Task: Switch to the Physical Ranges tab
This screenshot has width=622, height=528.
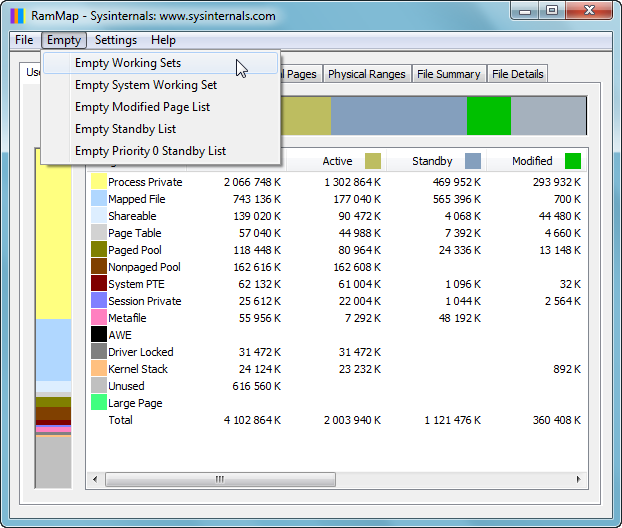Action: 367,74
